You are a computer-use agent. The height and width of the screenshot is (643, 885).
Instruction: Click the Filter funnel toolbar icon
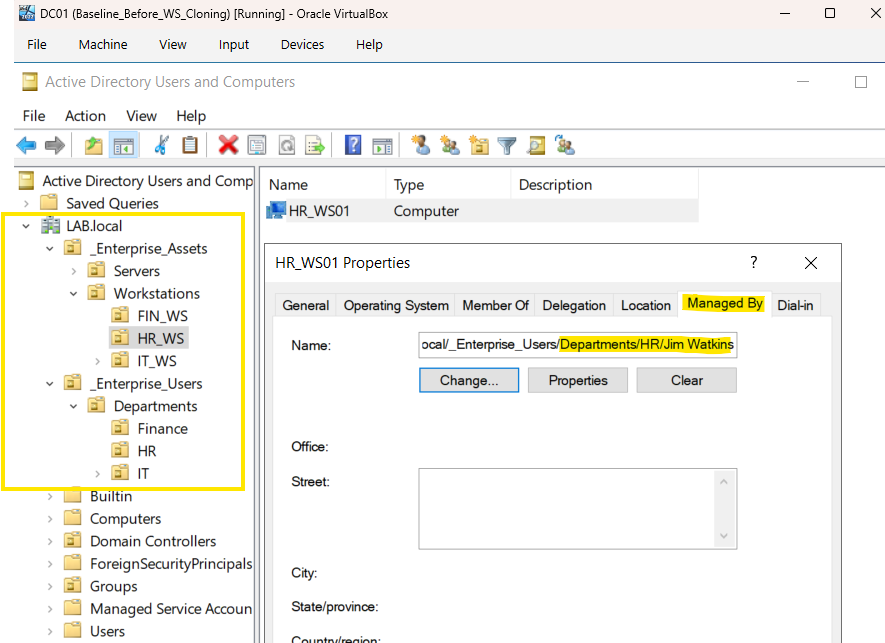(x=507, y=146)
